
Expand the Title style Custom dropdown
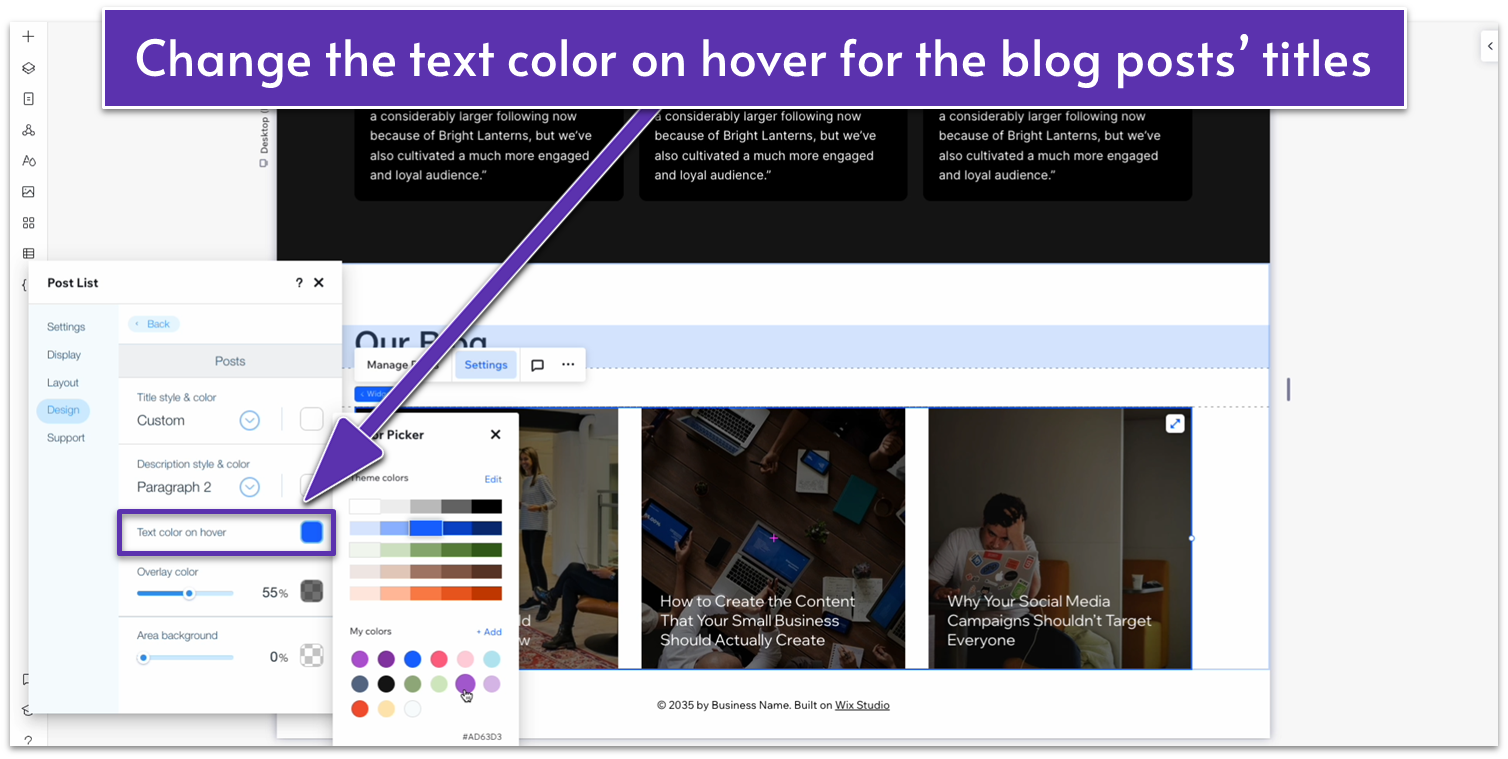[250, 421]
